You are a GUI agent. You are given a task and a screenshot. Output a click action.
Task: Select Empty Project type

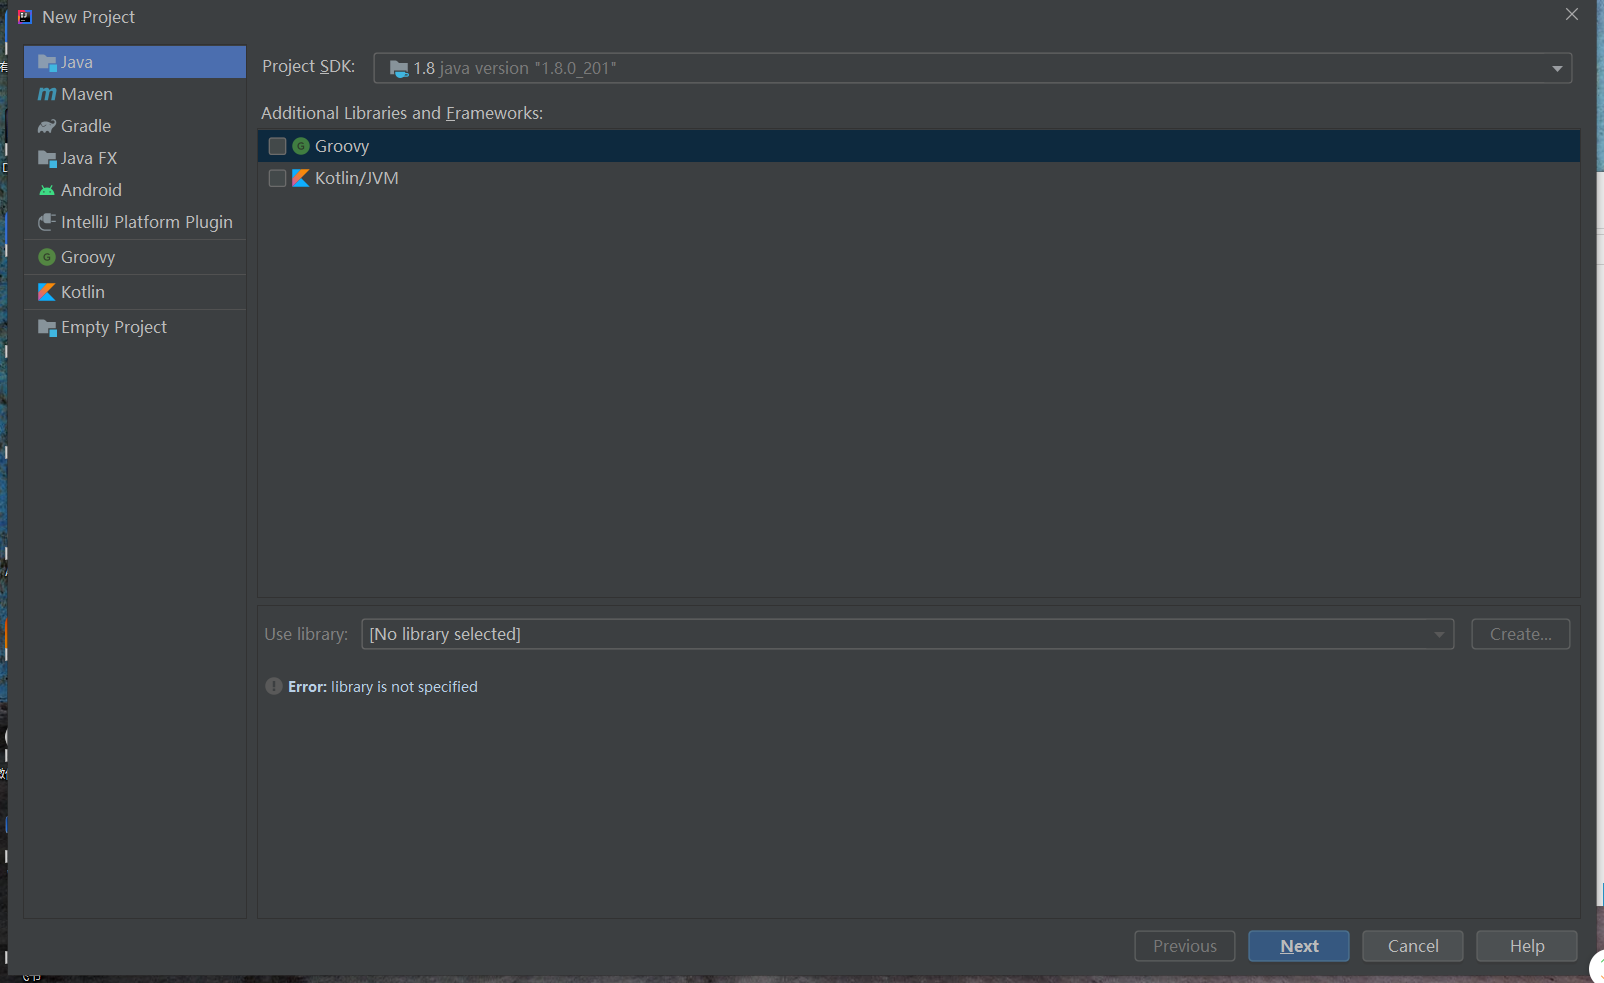pos(135,327)
